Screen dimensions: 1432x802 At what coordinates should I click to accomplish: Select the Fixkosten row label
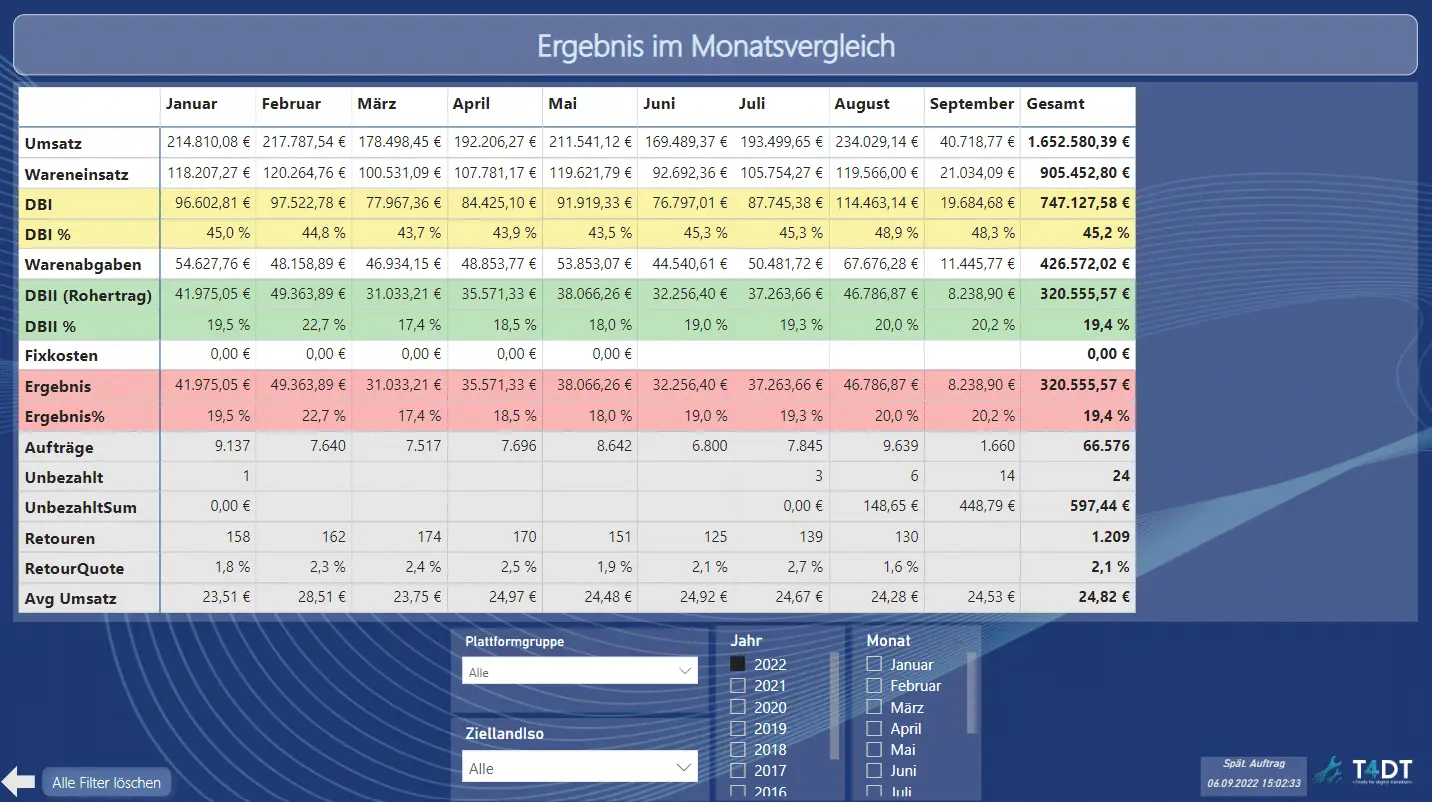tap(61, 356)
